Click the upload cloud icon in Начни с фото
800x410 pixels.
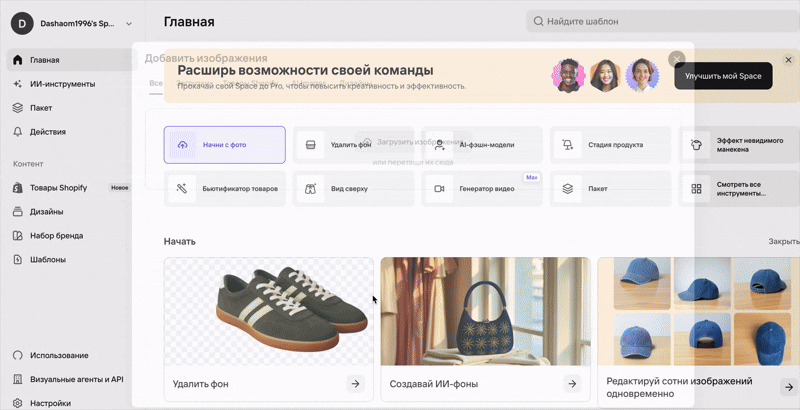coord(182,145)
